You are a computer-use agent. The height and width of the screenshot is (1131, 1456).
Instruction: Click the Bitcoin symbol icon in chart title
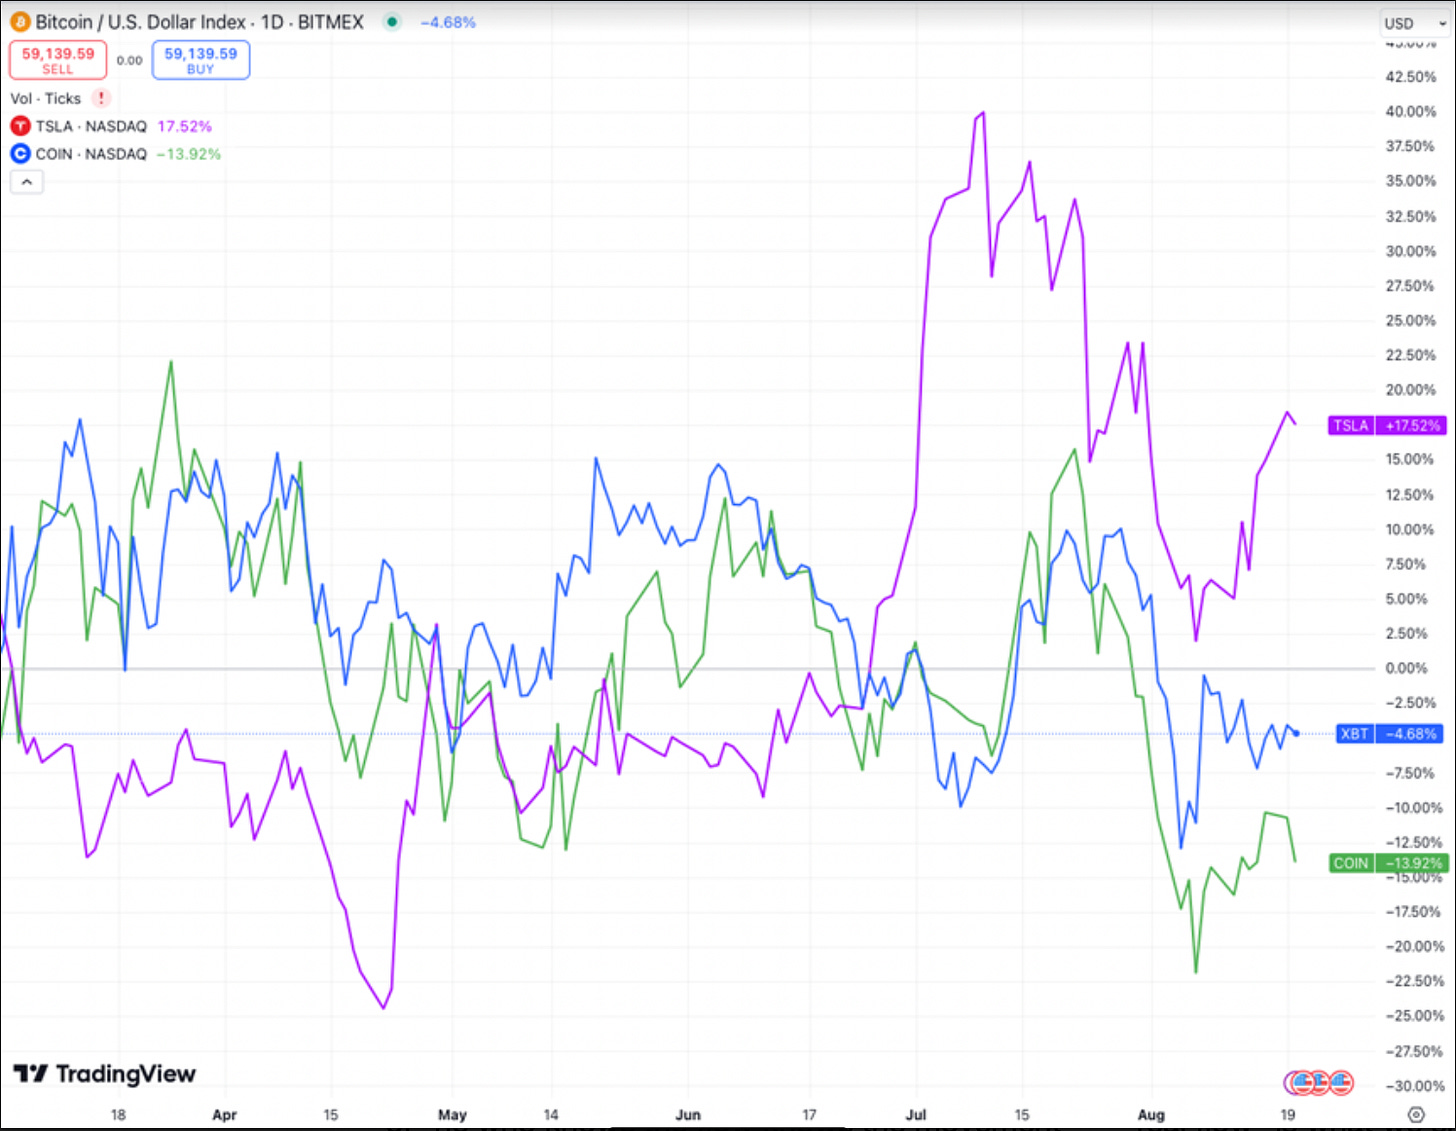tap(20, 22)
